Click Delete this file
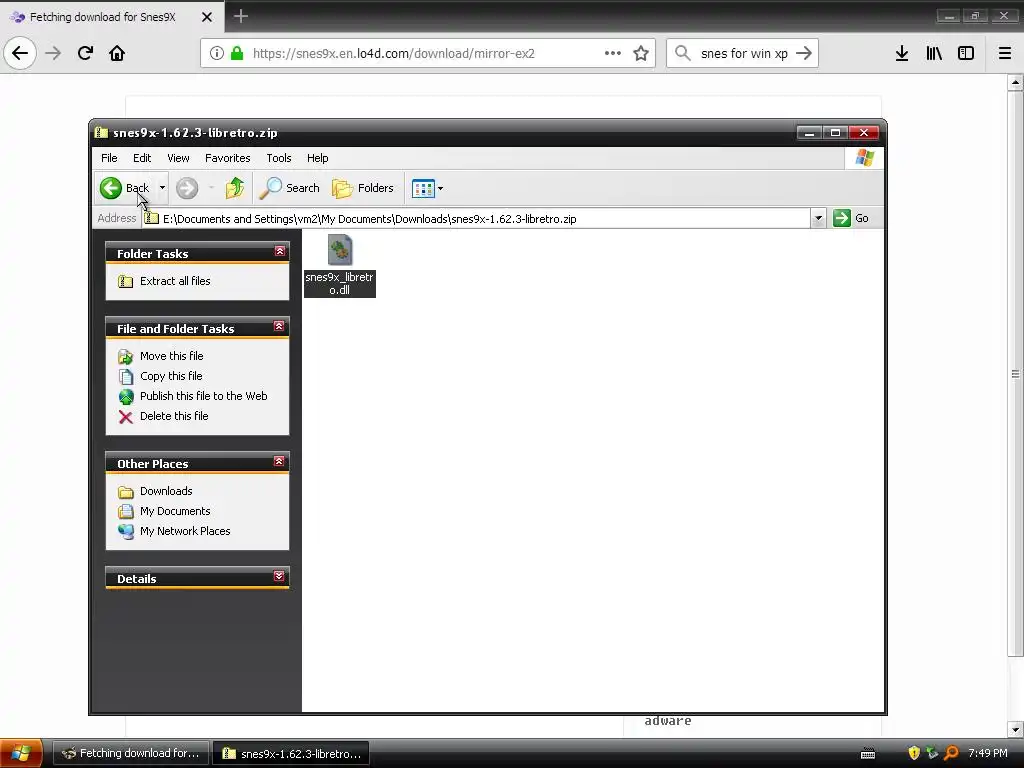The height and width of the screenshot is (768, 1024). pyautogui.click(x=174, y=416)
